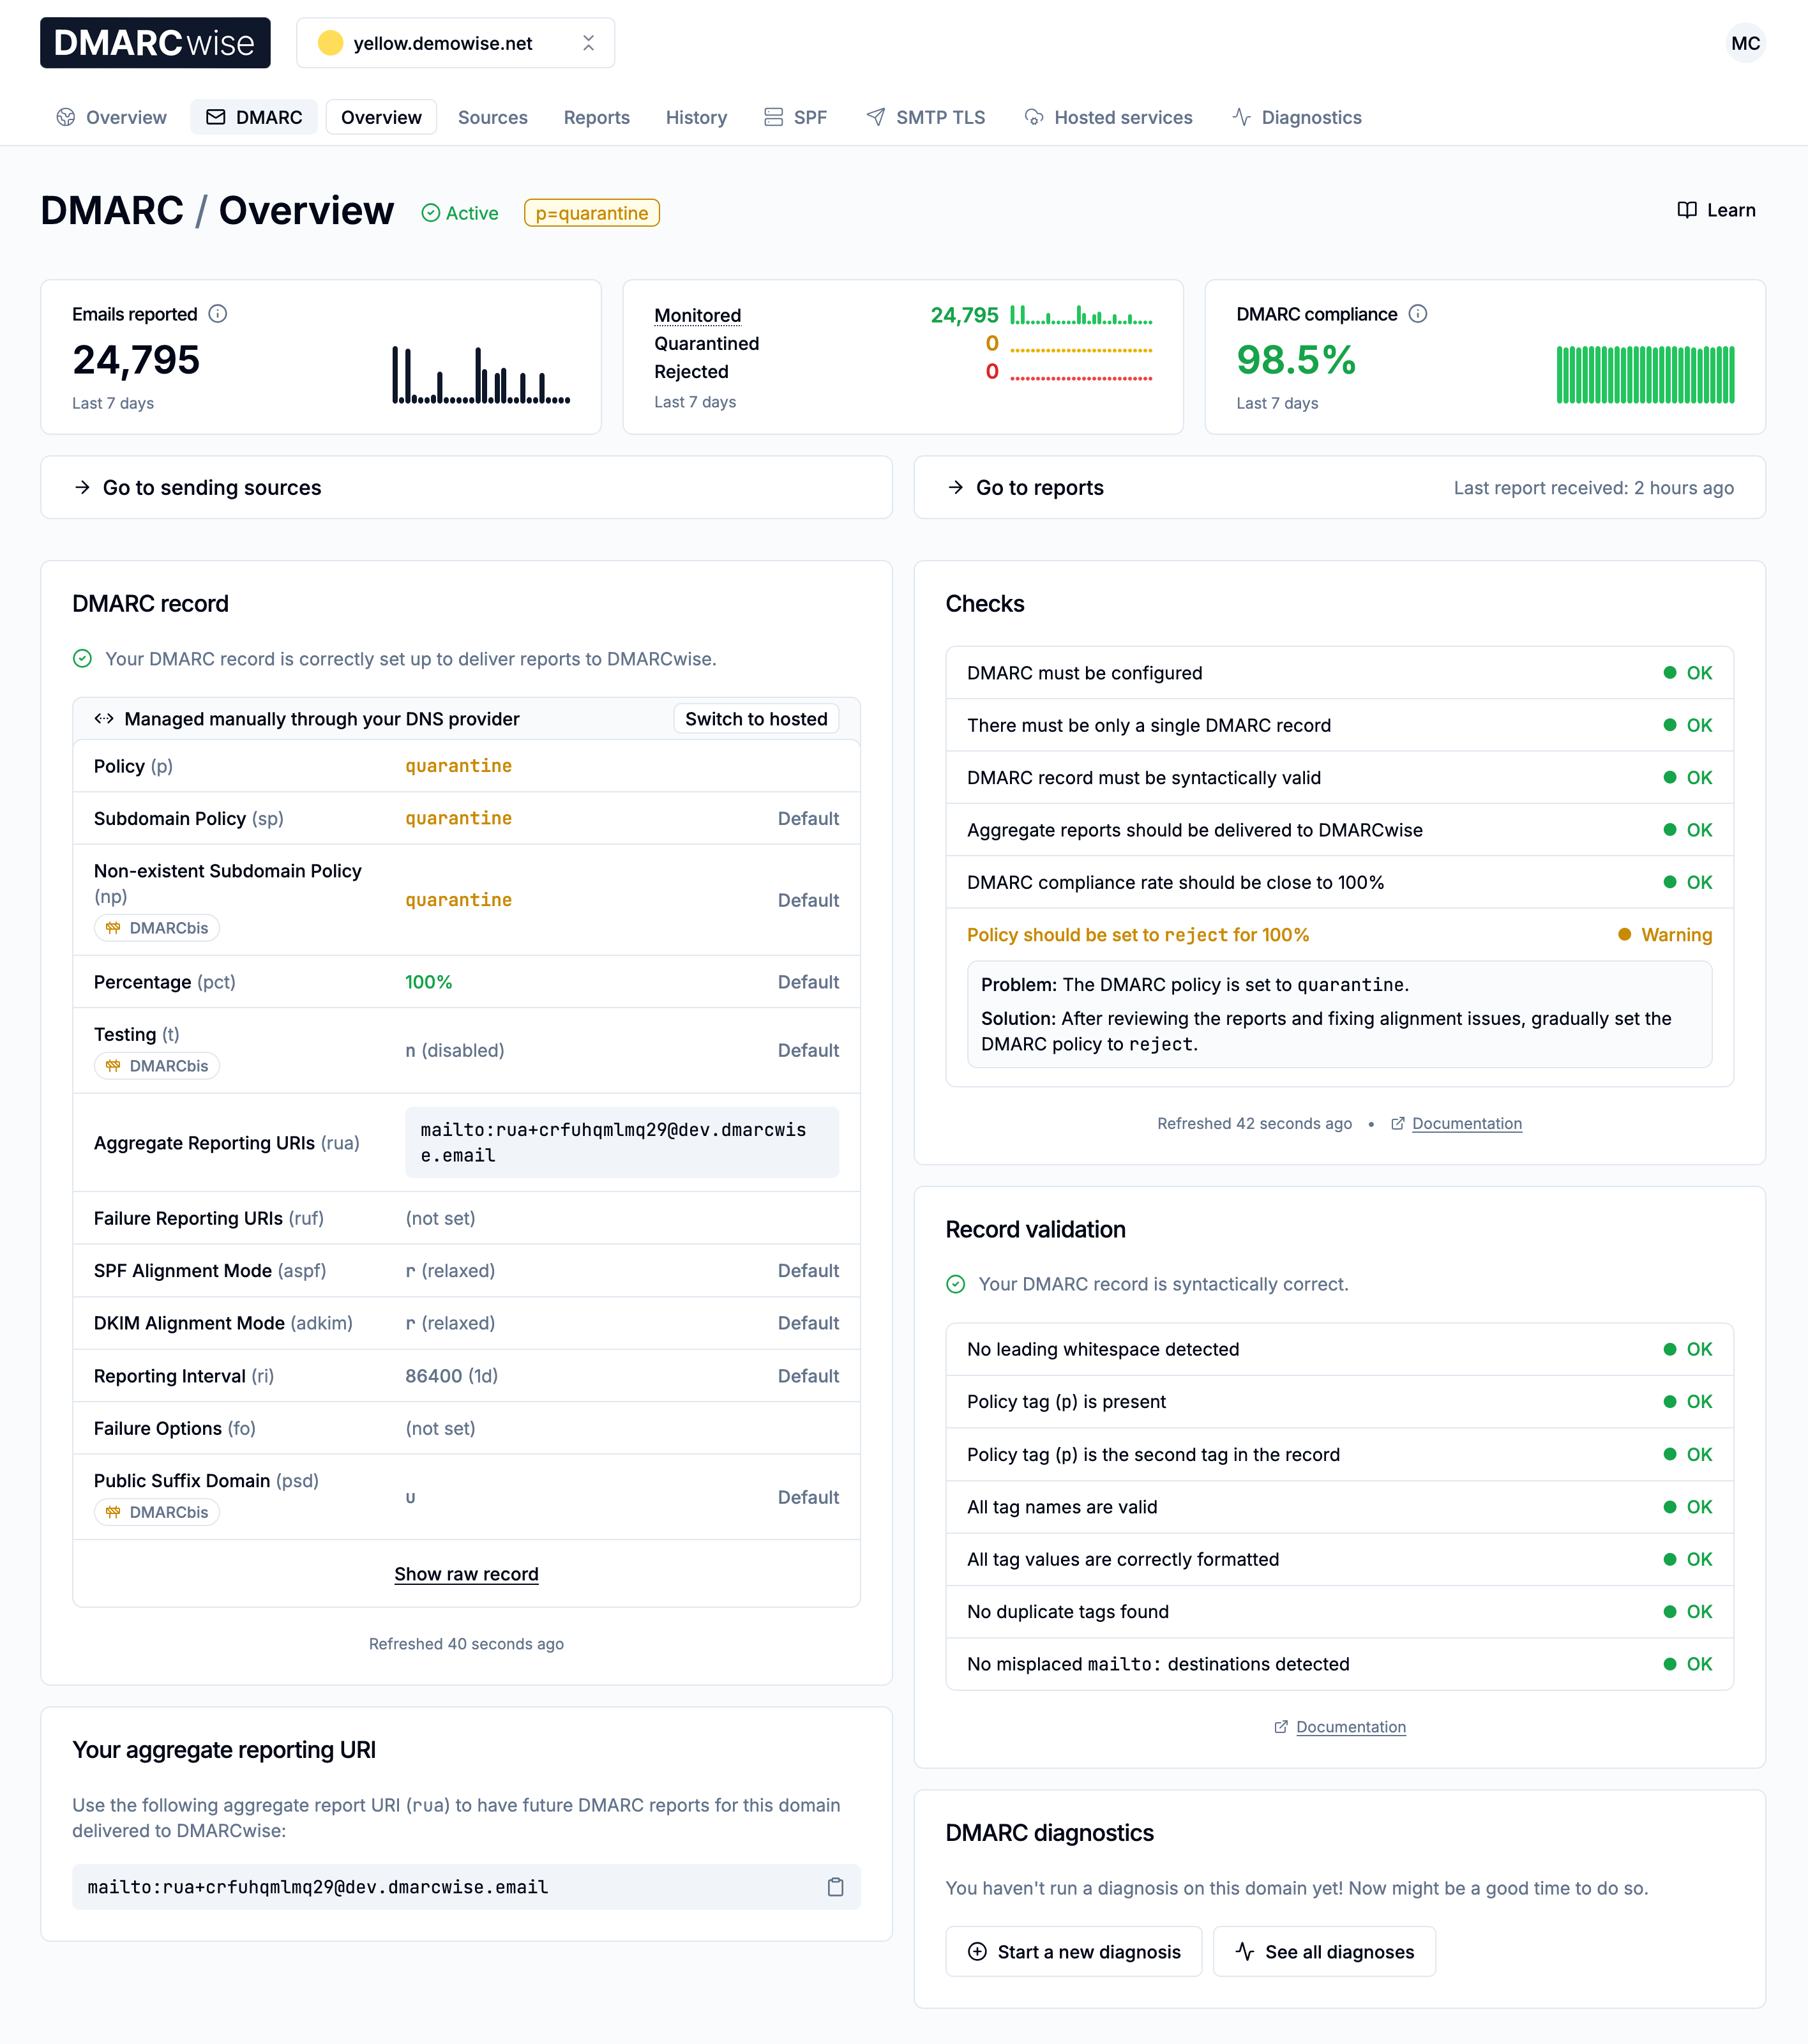This screenshot has width=1808, height=2044.
Task: Expand the raw record via Show raw record
Action: (466, 1573)
